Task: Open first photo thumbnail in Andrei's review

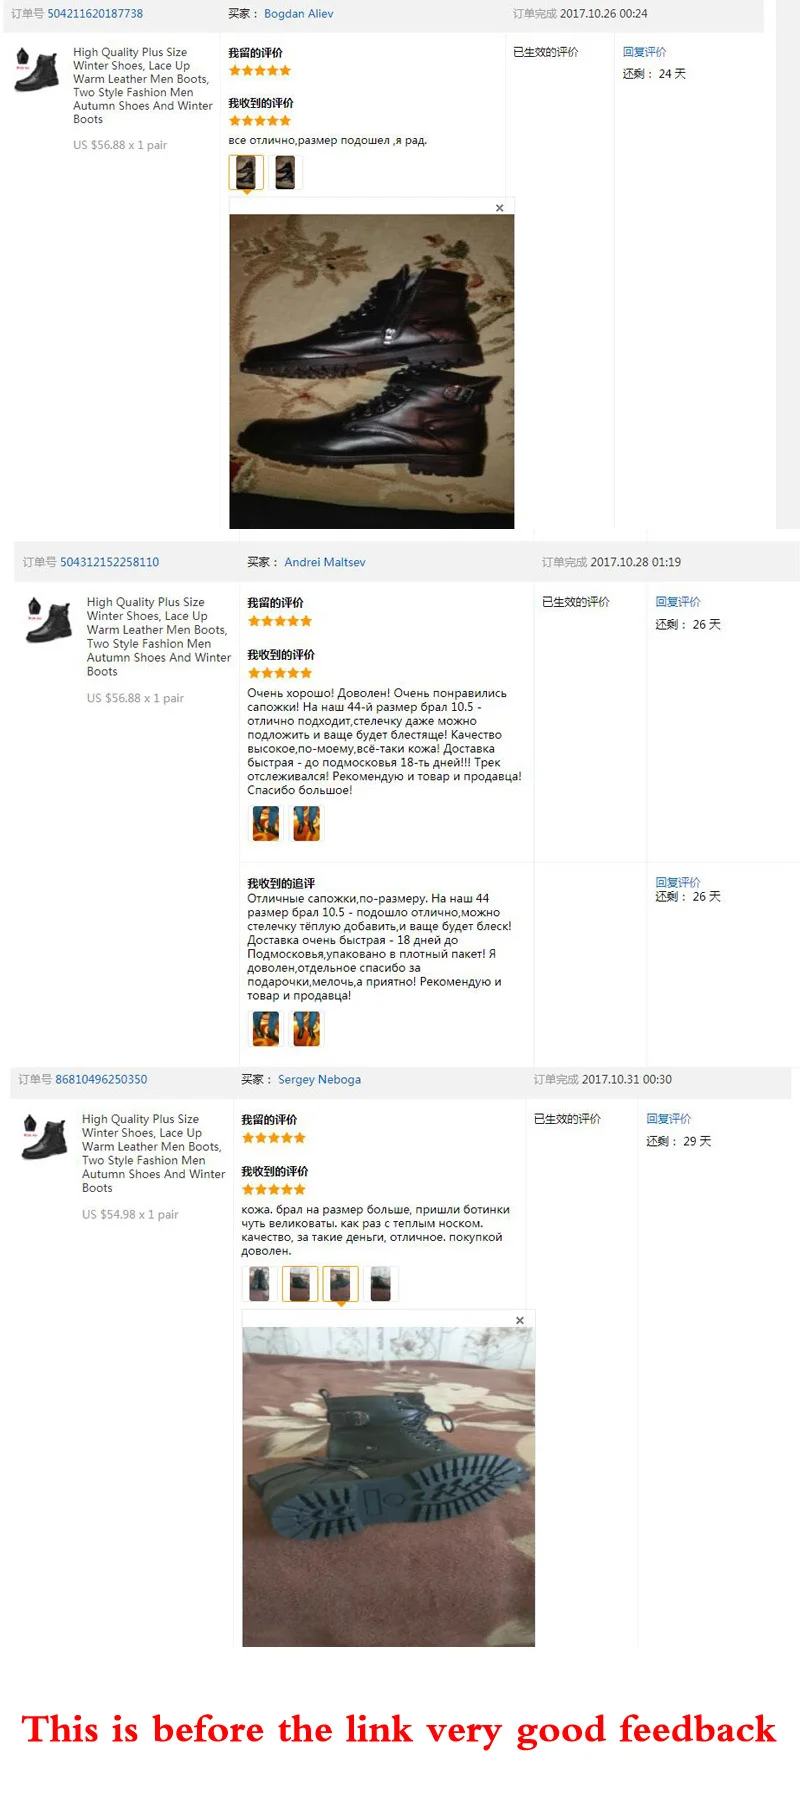Action: click(266, 824)
